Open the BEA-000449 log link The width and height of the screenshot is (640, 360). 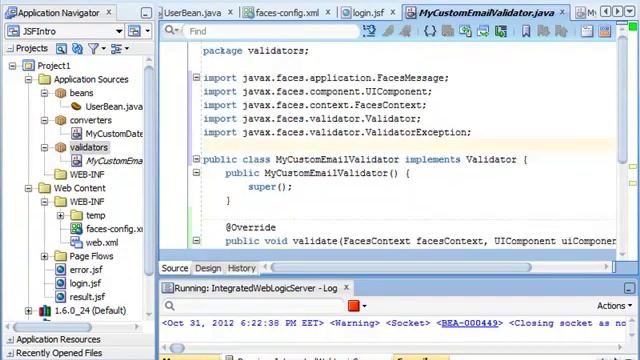pos(470,323)
